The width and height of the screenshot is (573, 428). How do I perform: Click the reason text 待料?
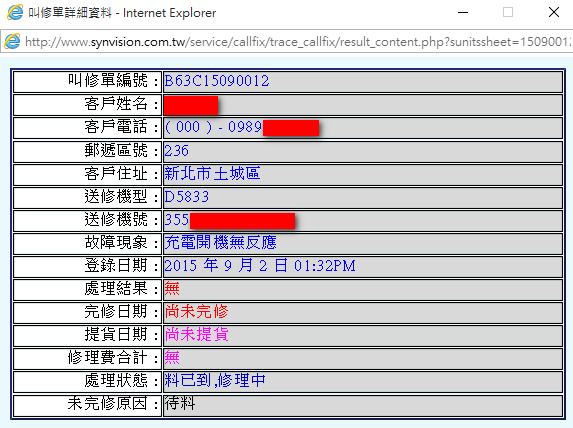pyautogui.click(x=180, y=404)
